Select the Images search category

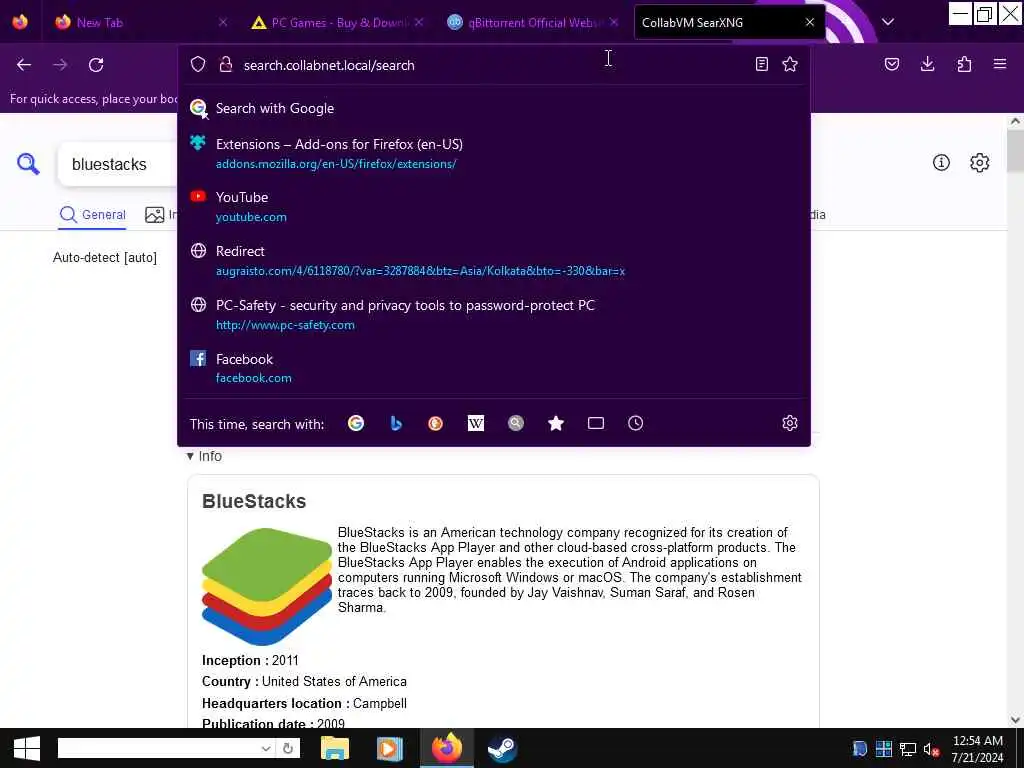tap(162, 214)
